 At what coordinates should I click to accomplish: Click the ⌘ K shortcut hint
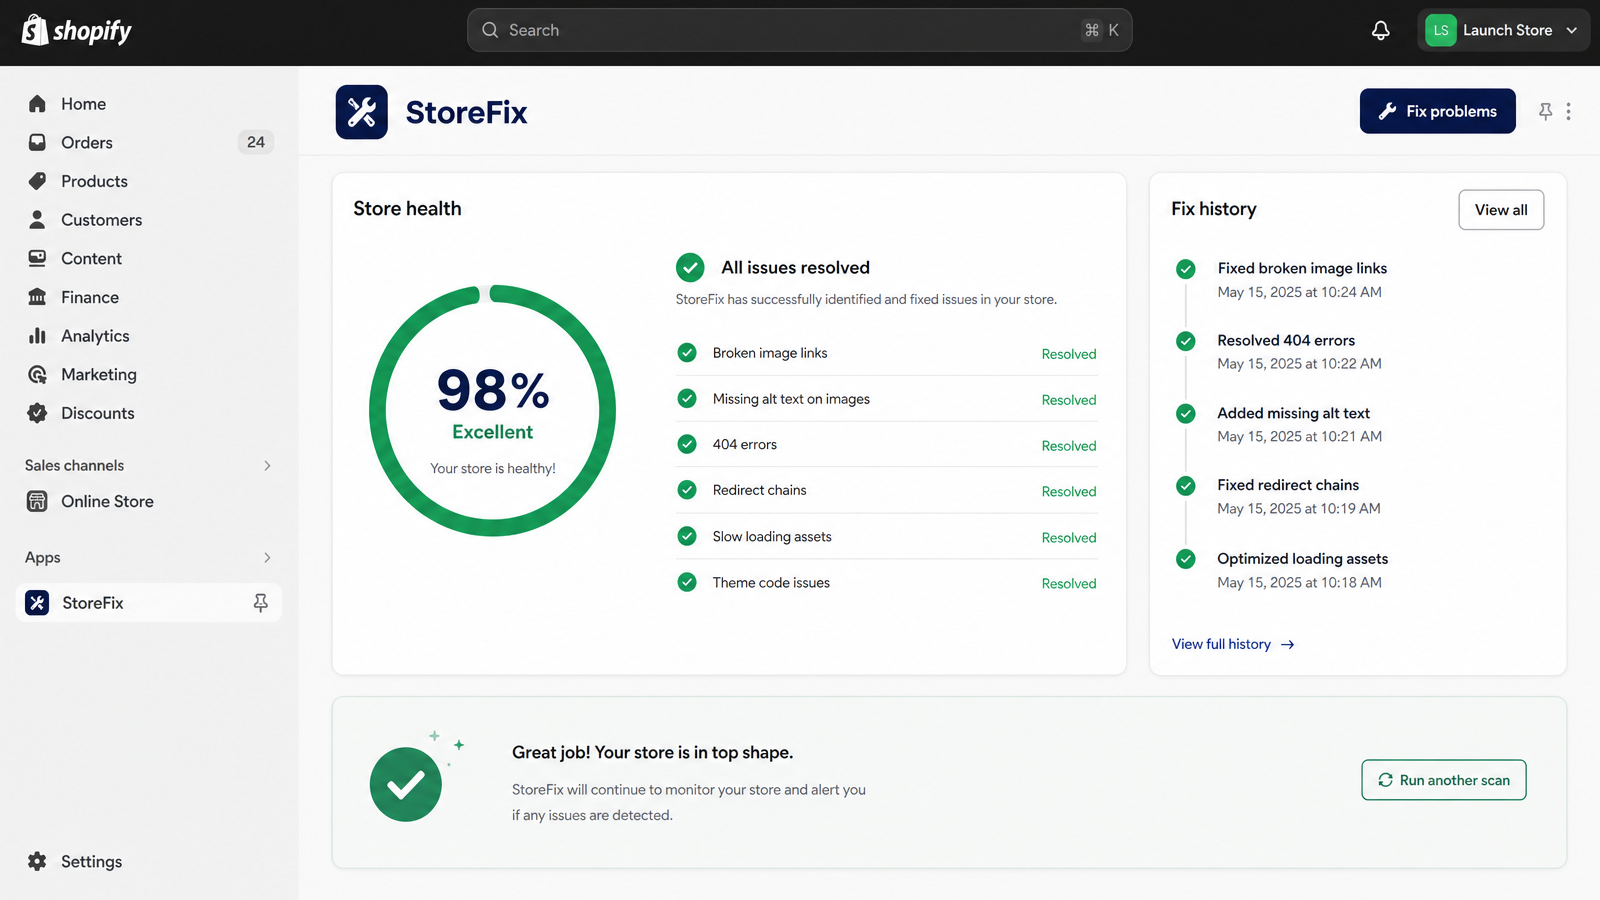(1102, 30)
